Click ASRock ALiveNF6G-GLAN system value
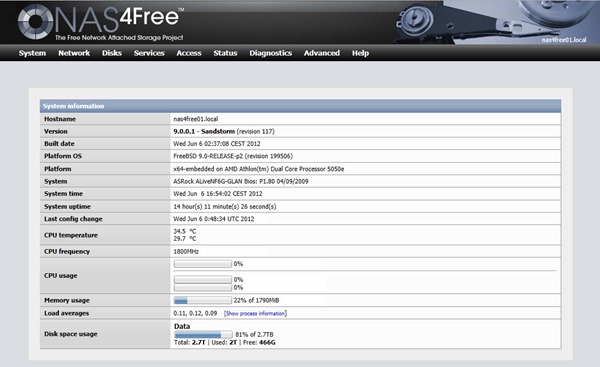Image resolution: width=600 pixels, height=367 pixels. point(241,181)
